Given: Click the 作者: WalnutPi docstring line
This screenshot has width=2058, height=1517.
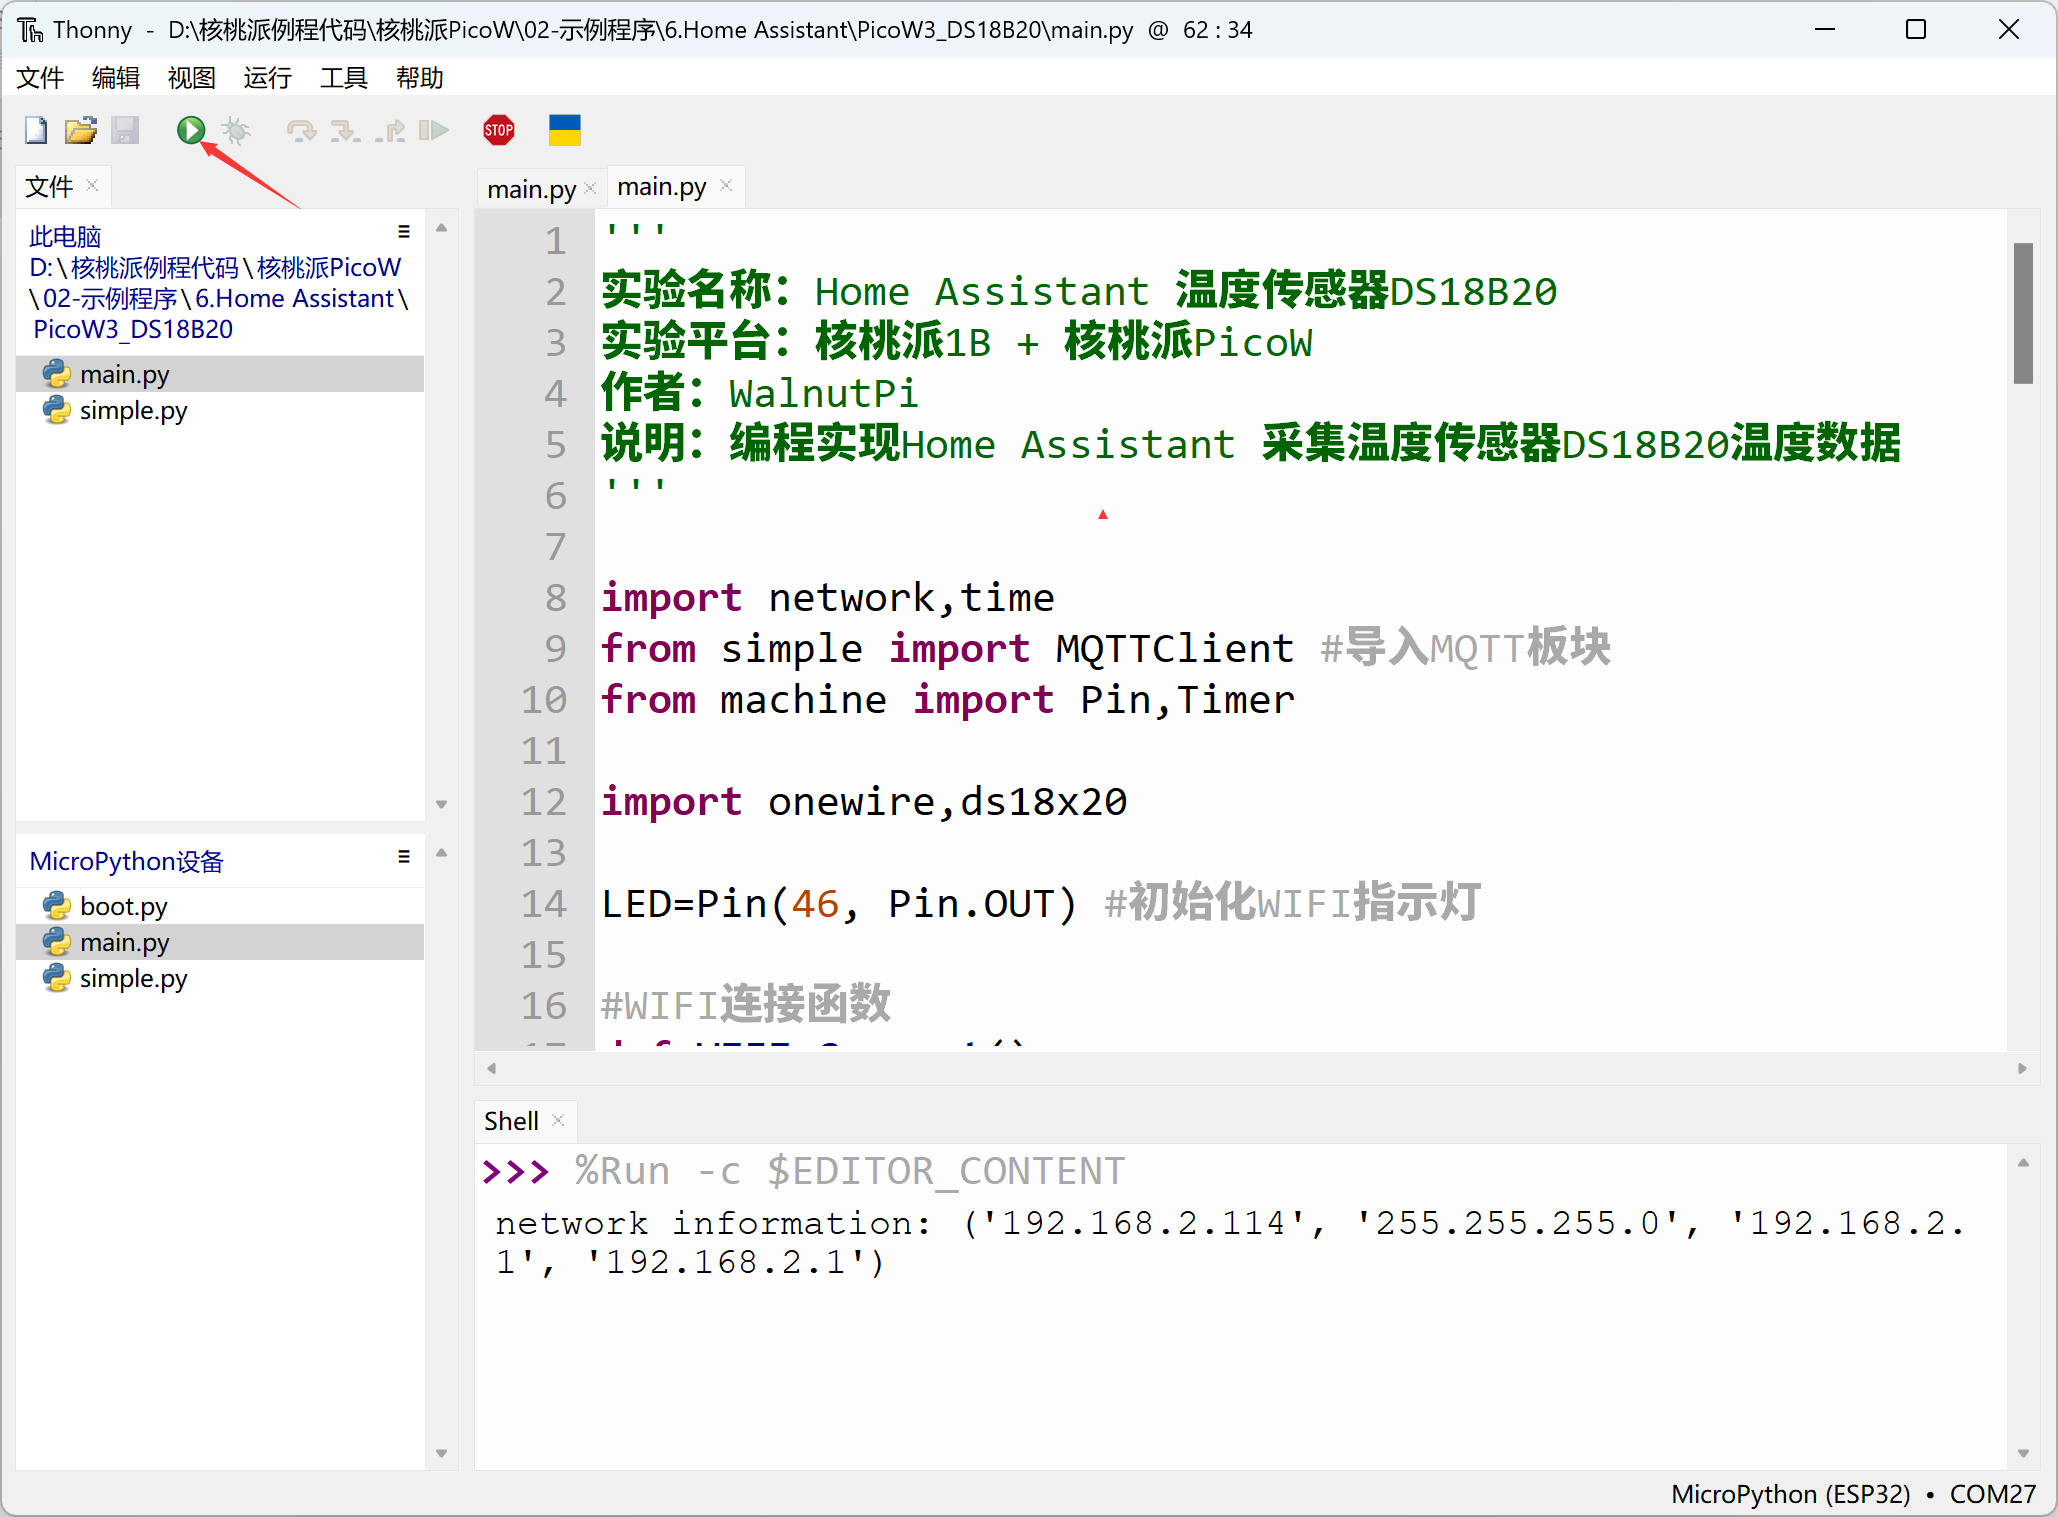Looking at the screenshot, I should [x=759, y=393].
